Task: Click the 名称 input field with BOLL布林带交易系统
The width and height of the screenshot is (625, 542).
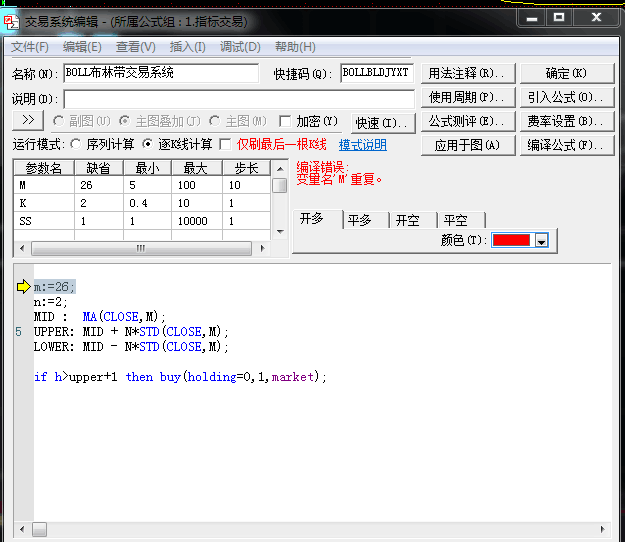Action: pos(161,73)
